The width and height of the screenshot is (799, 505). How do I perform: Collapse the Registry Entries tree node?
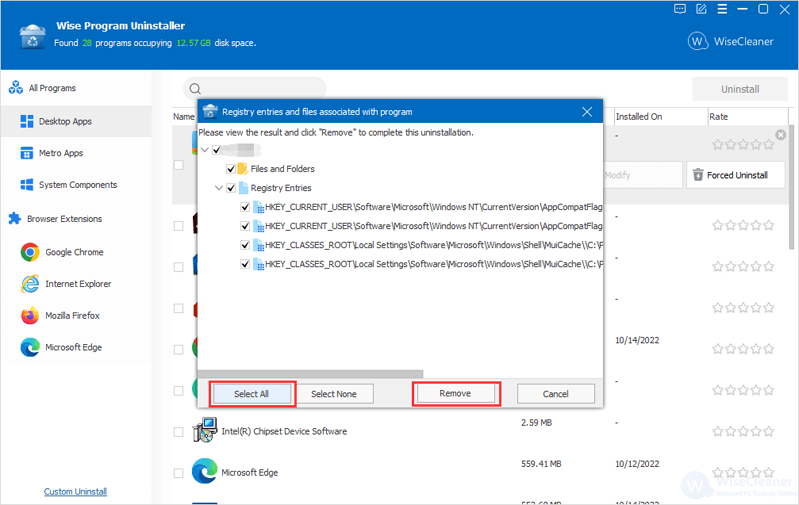click(x=219, y=188)
